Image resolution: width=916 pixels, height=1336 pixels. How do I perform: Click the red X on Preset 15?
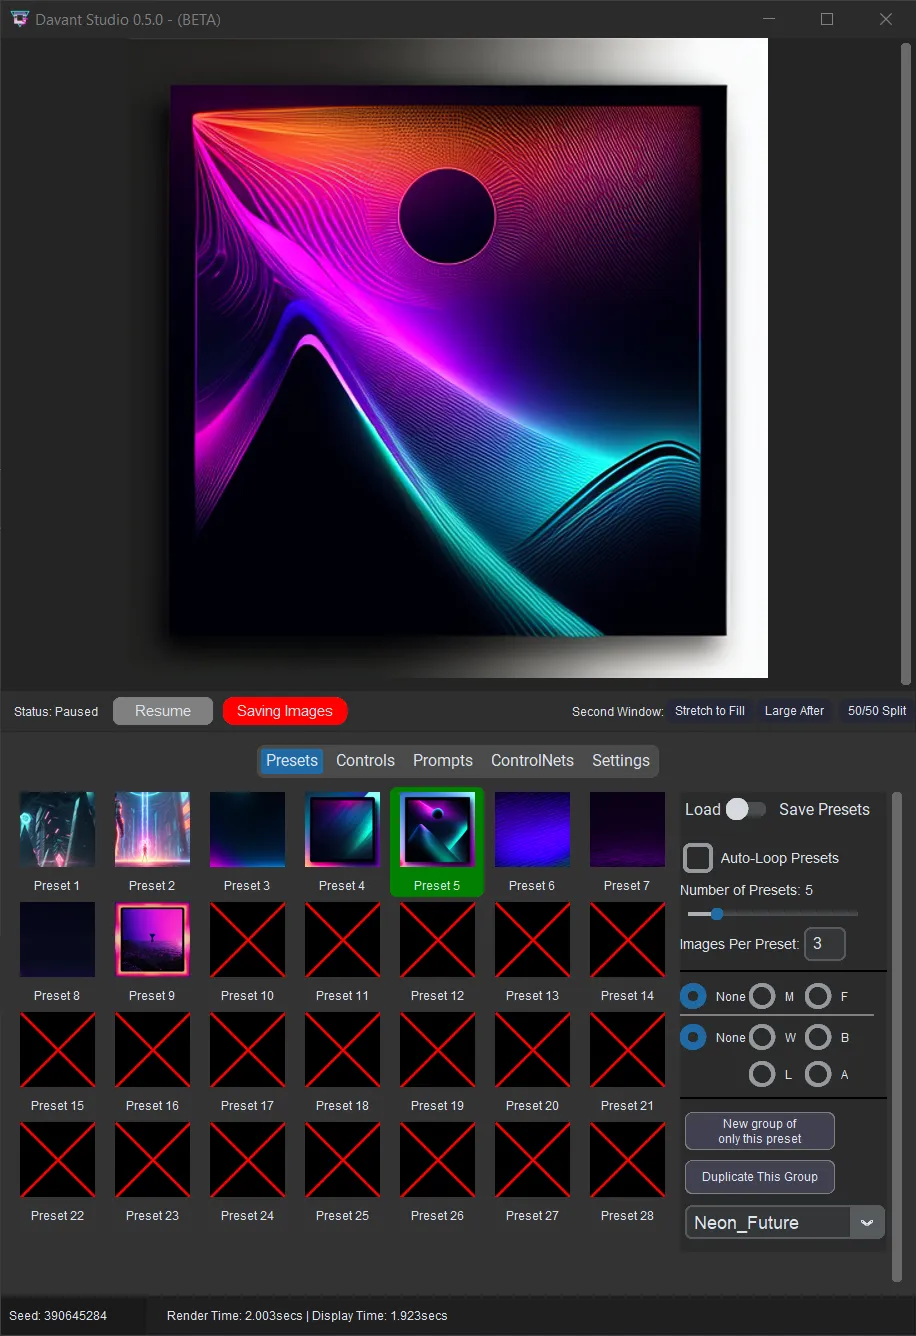[x=57, y=1049]
